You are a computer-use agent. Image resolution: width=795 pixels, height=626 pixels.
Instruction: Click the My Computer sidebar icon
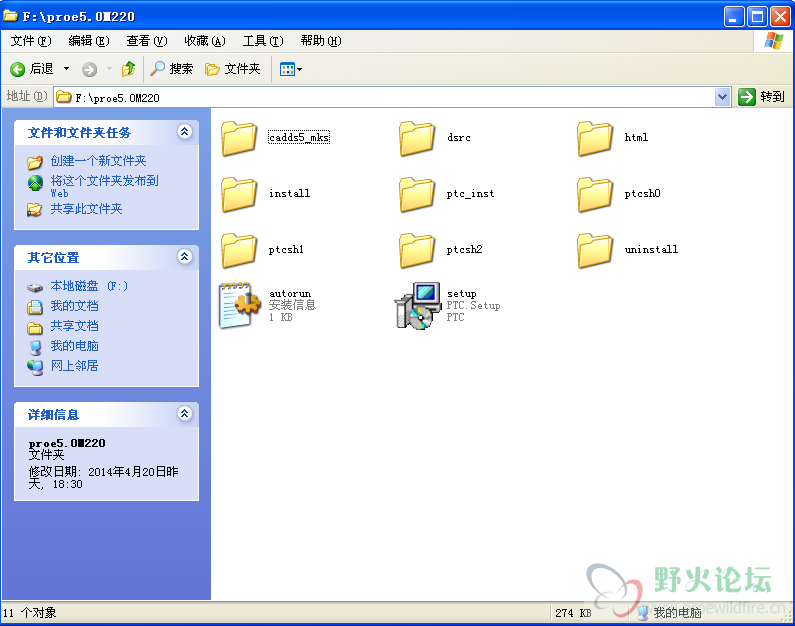[x=35, y=347]
